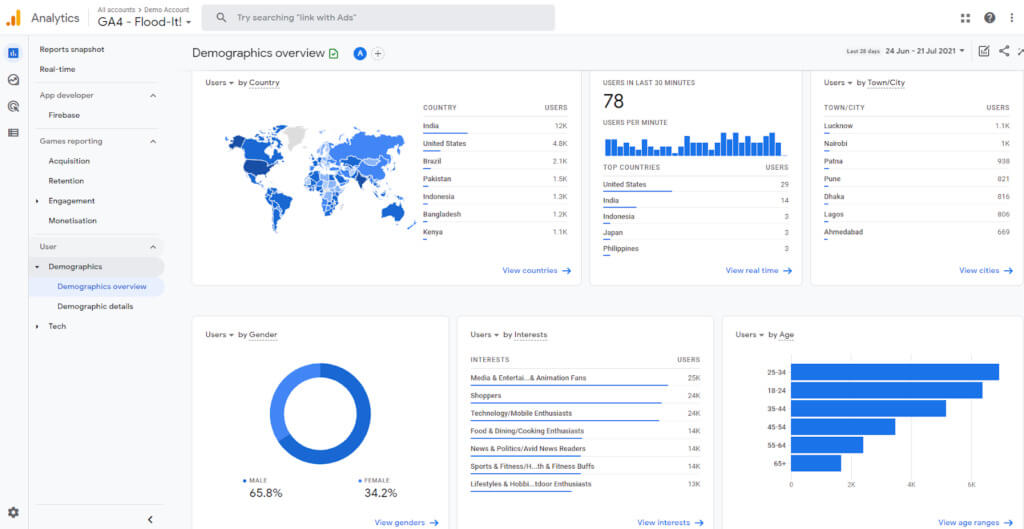Open the Admin settings gear
Screen dimensions: 1024x529
pyautogui.click(x=13, y=512)
